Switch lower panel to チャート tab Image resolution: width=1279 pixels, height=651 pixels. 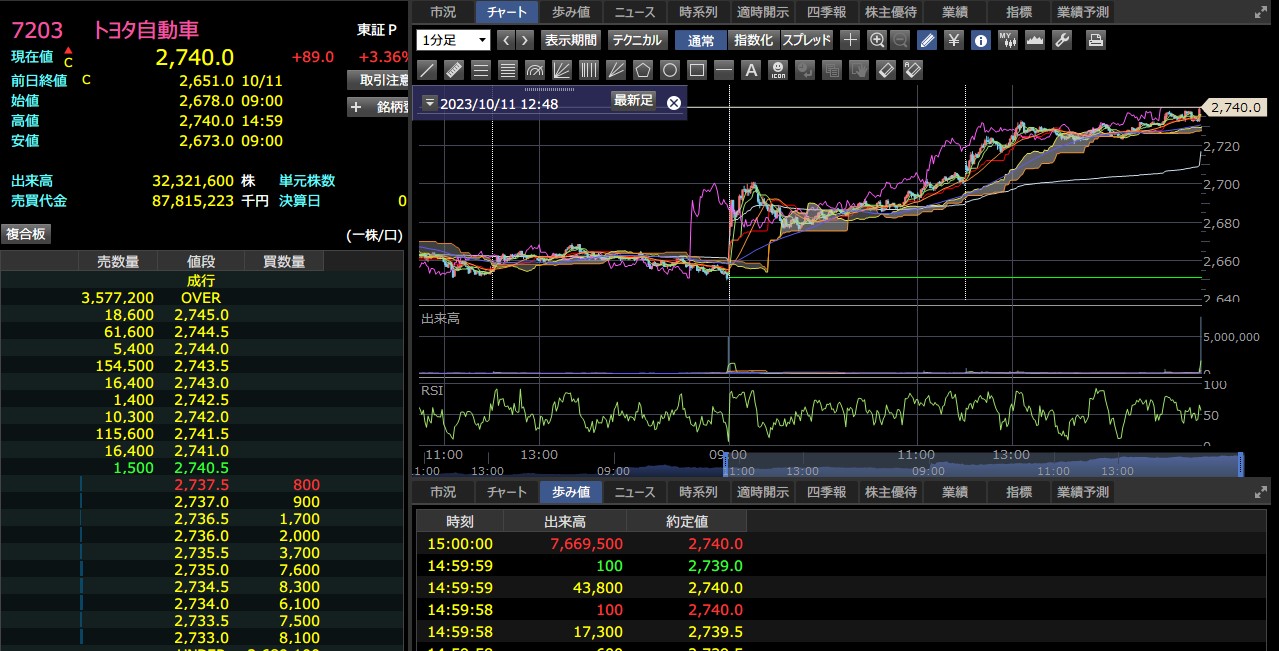point(507,492)
